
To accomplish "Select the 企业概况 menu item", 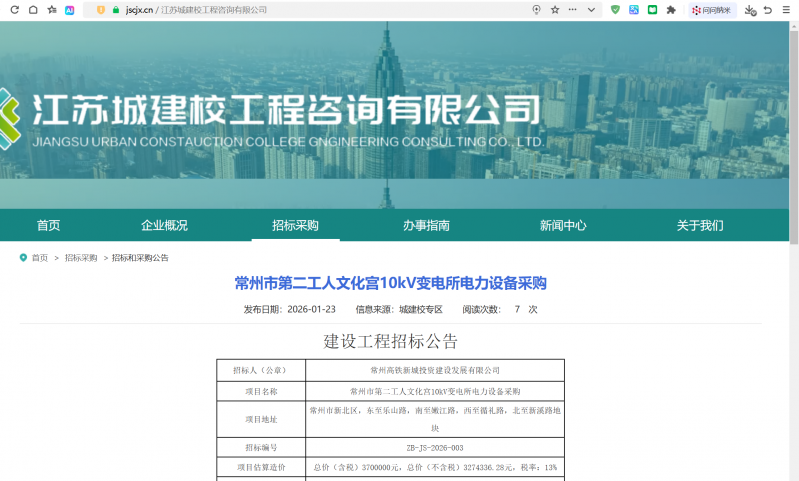I will (x=164, y=225).
